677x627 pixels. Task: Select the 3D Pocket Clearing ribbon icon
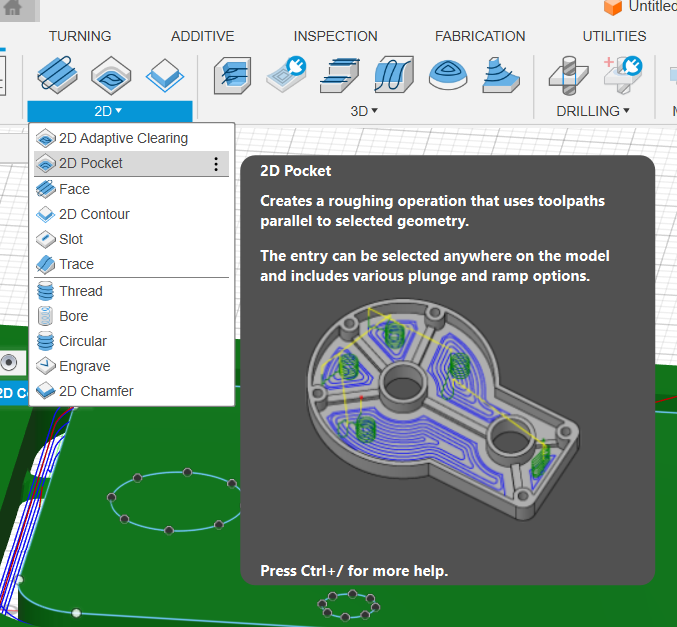coord(286,74)
